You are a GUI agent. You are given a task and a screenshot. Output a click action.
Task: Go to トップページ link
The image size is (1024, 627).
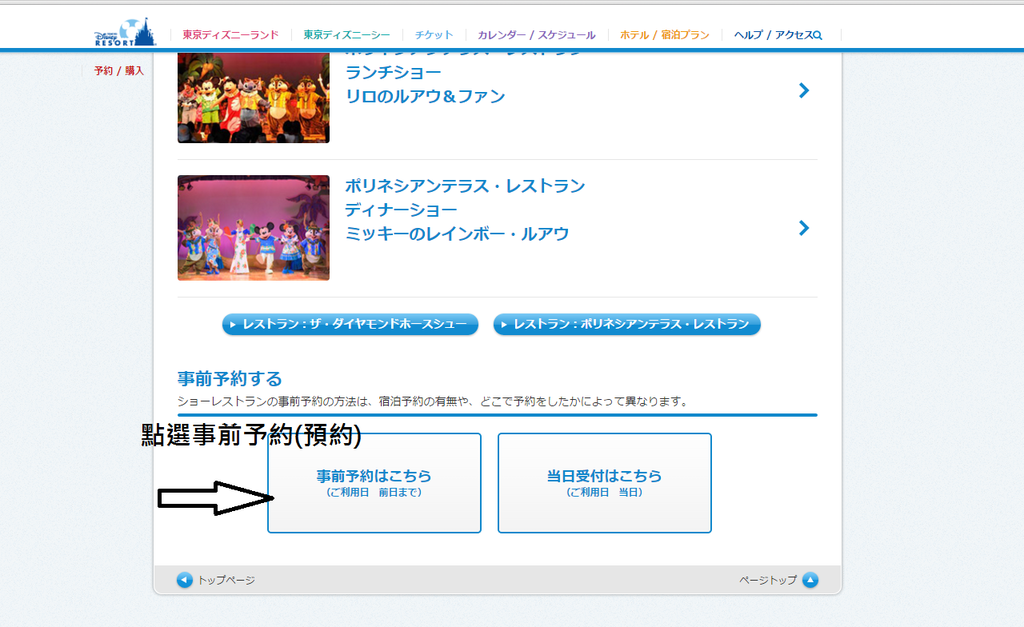coord(226,580)
